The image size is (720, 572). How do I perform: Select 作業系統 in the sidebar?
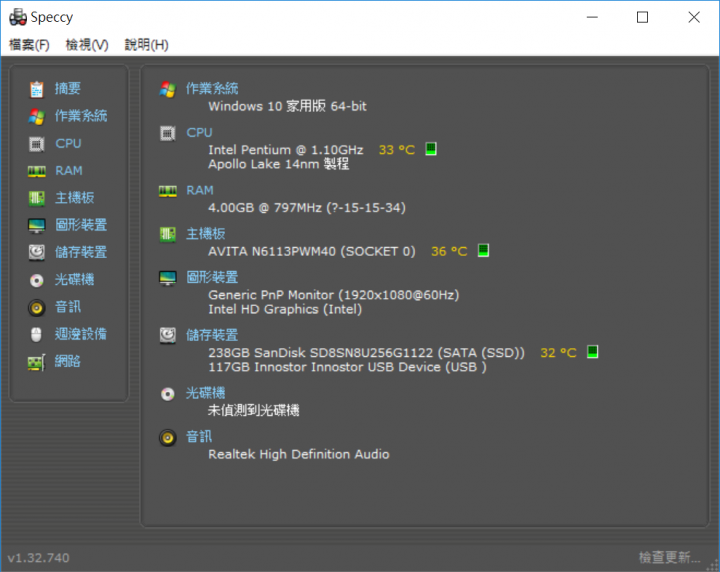click(81, 116)
